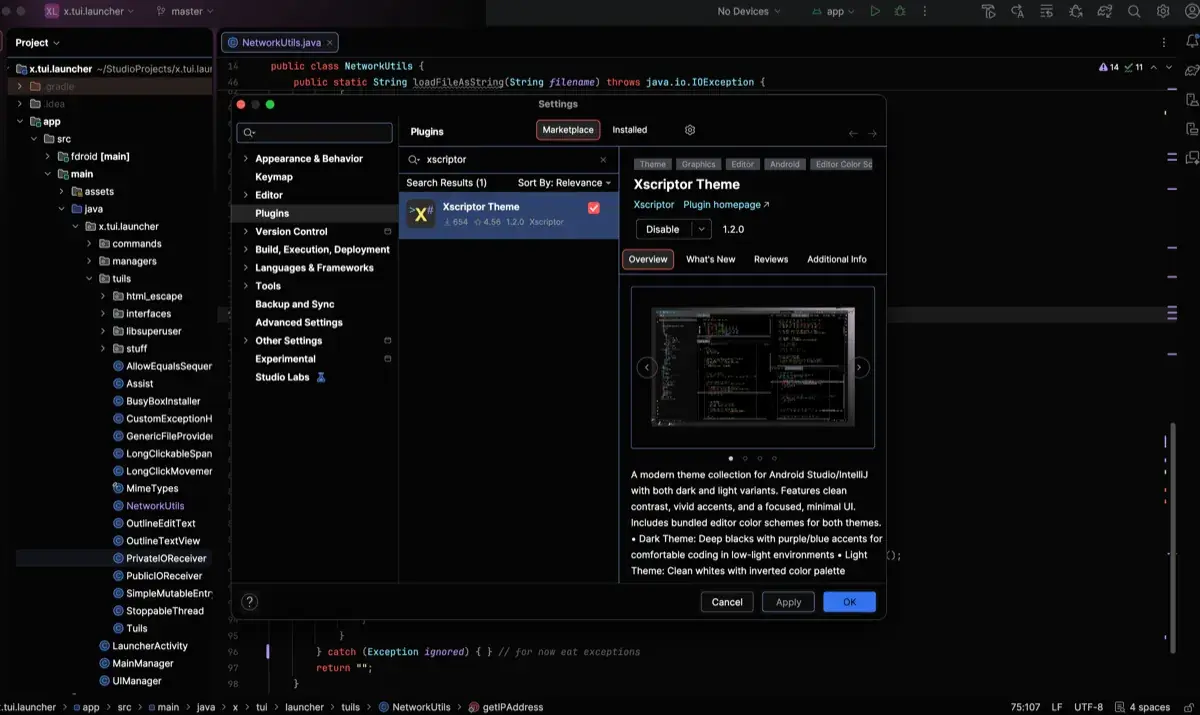Uncheck the Xscriptor Theme enabled checkbox
This screenshot has width=1200, height=715.
click(594, 207)
